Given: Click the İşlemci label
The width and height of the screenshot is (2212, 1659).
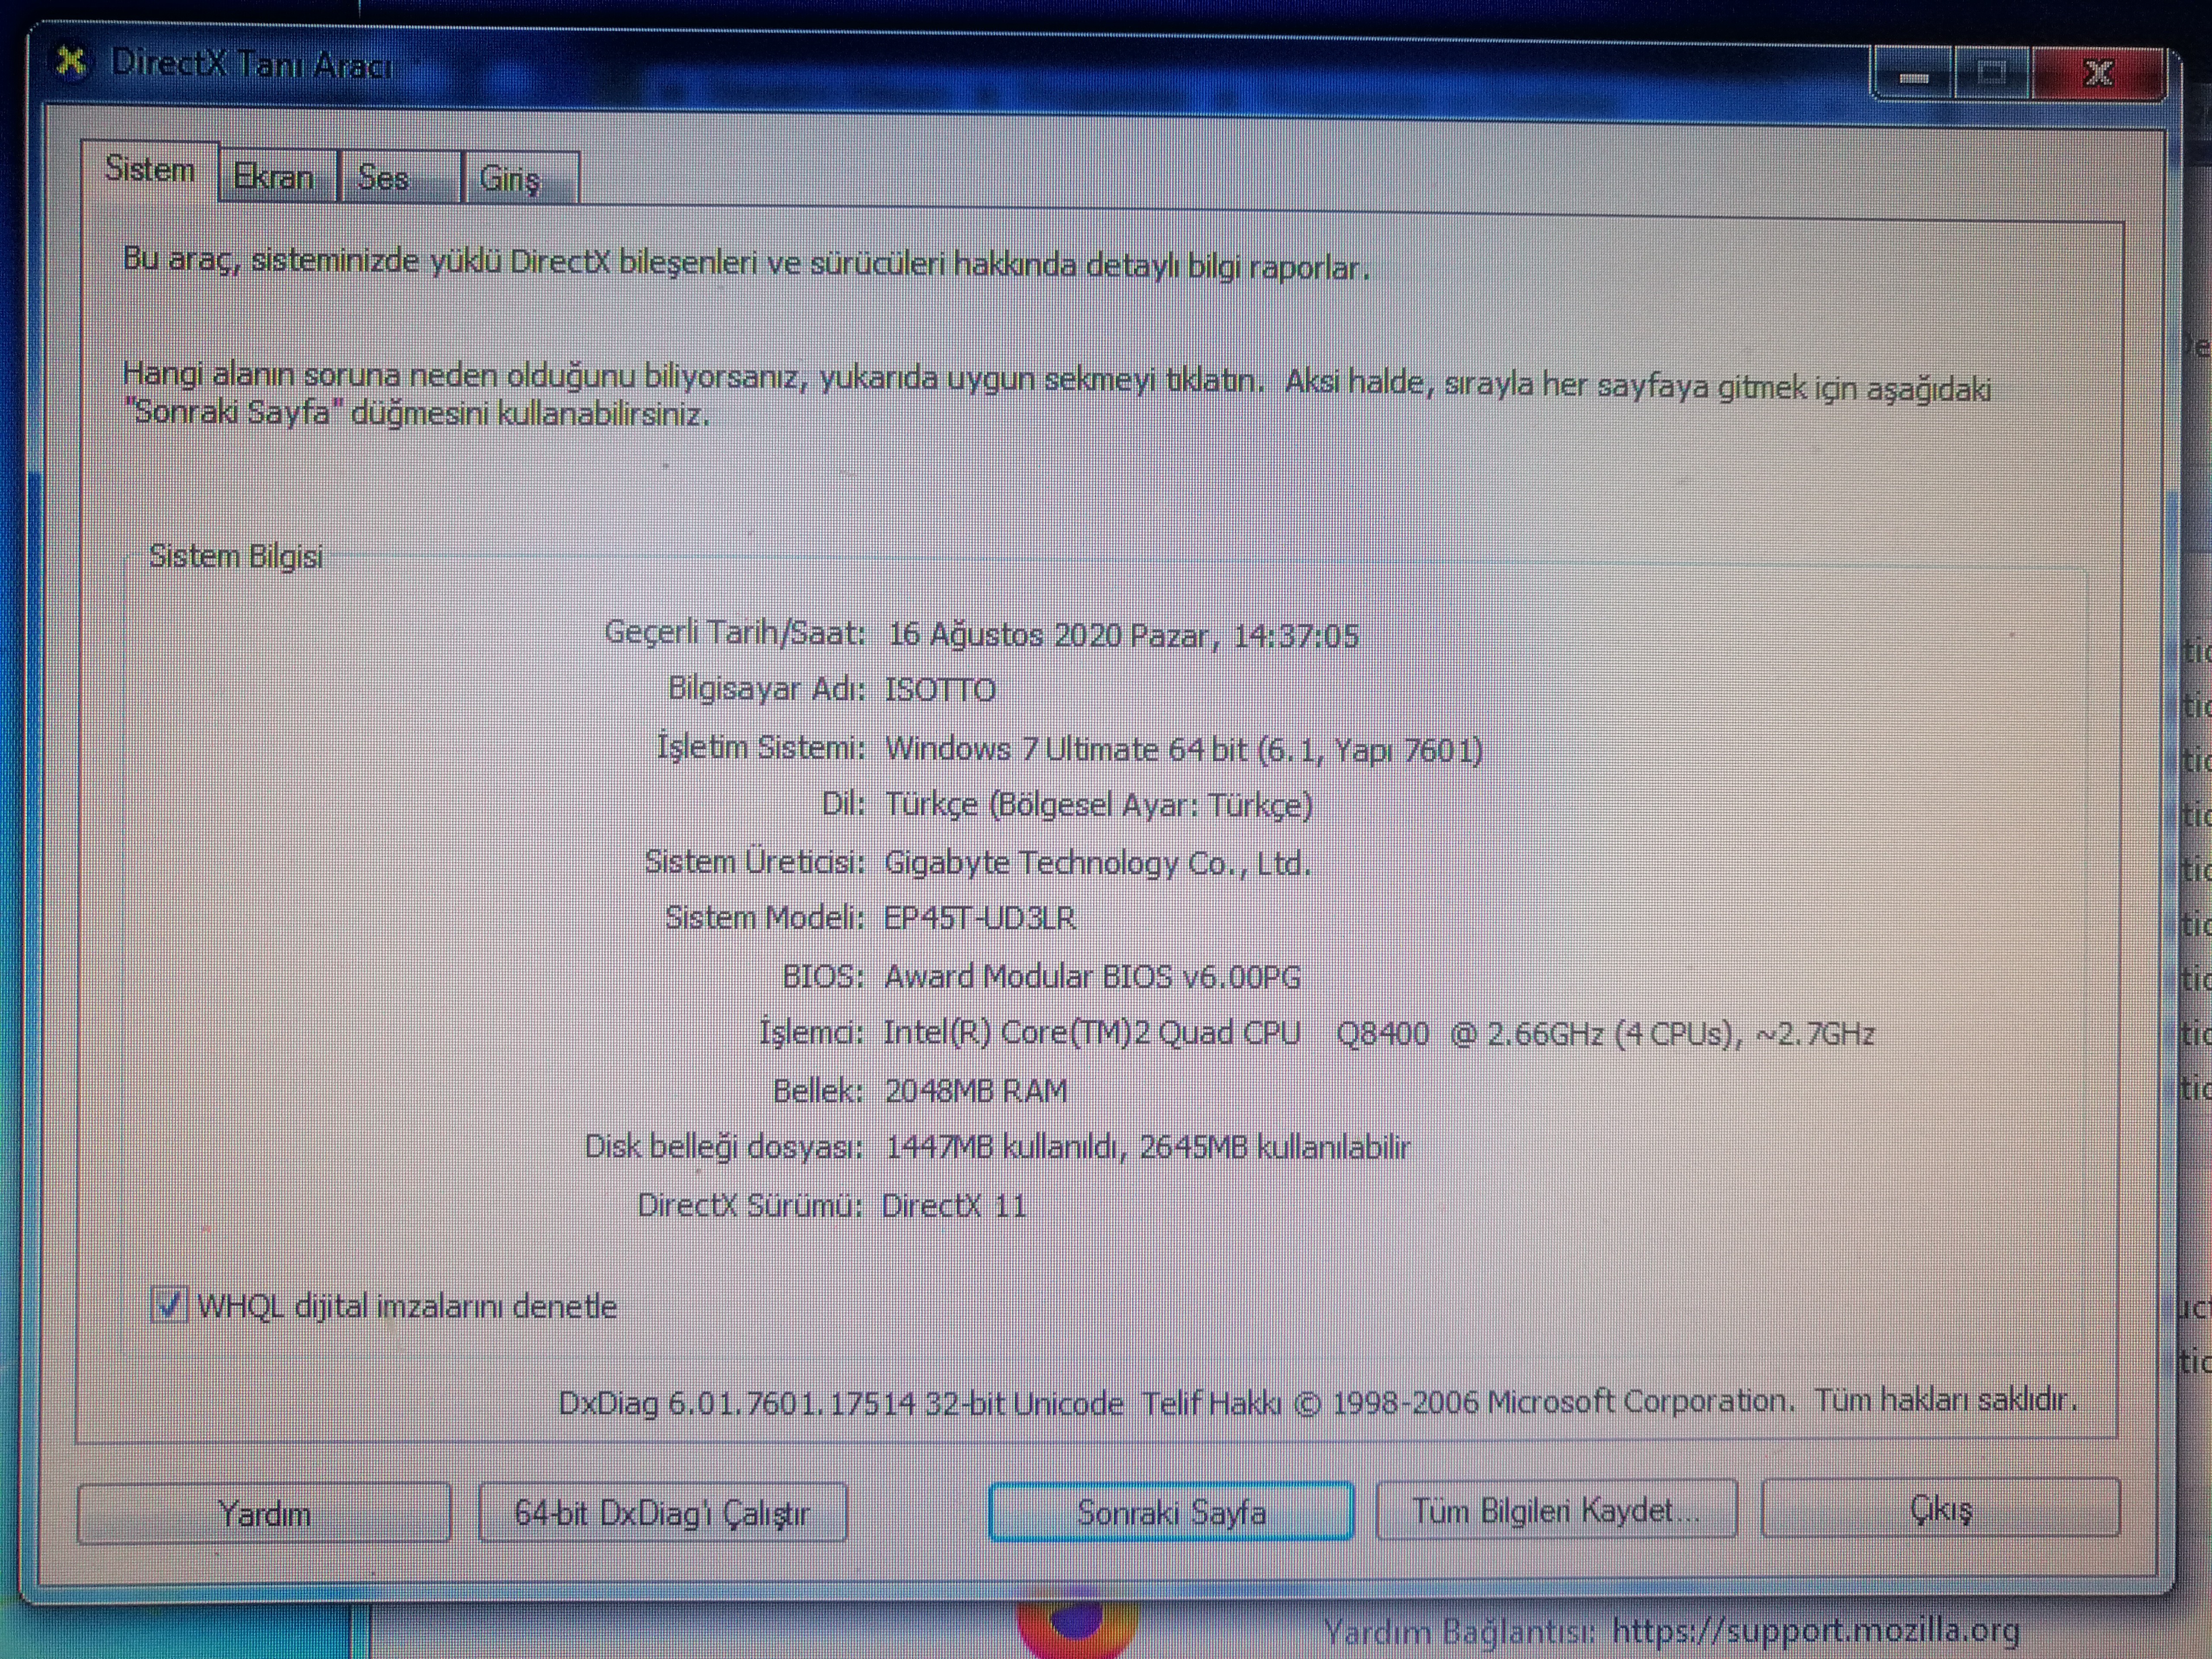Looking at the screenshot, I should [812, 1032].
